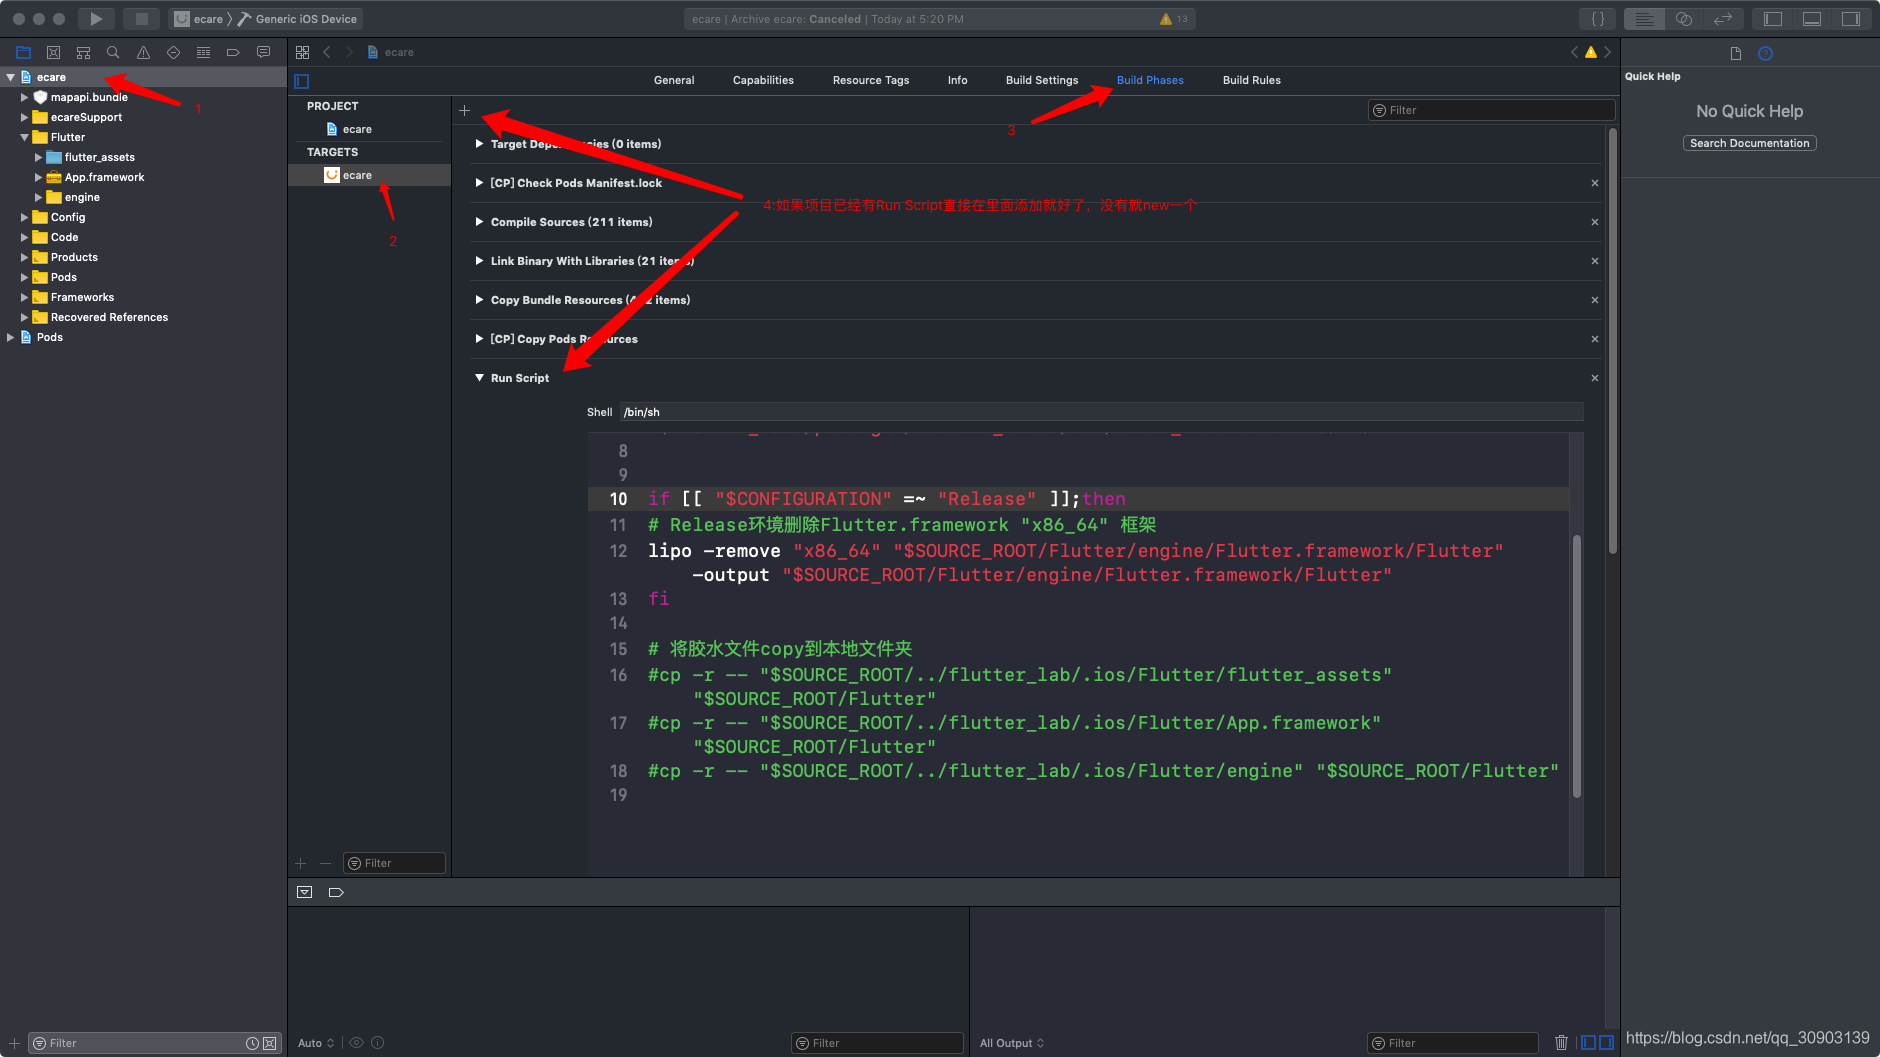Click the Library curly braces button
Viewport: 1880px width, 1057px height.
pyautogui.click(x=1598, y=19)
